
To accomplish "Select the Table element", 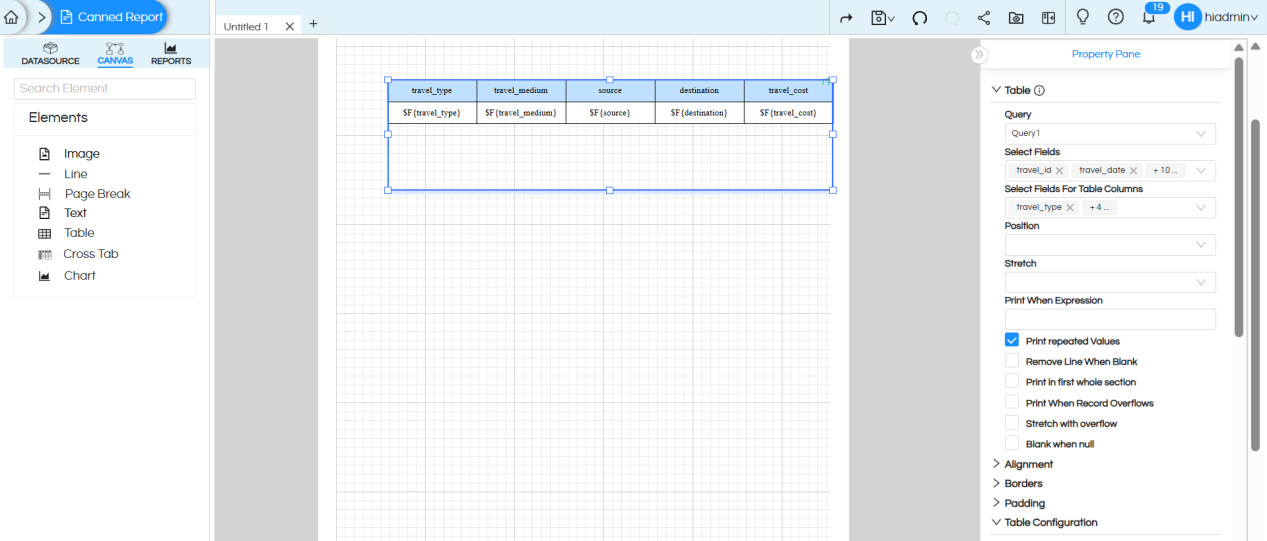I will (x=79, y=233).
